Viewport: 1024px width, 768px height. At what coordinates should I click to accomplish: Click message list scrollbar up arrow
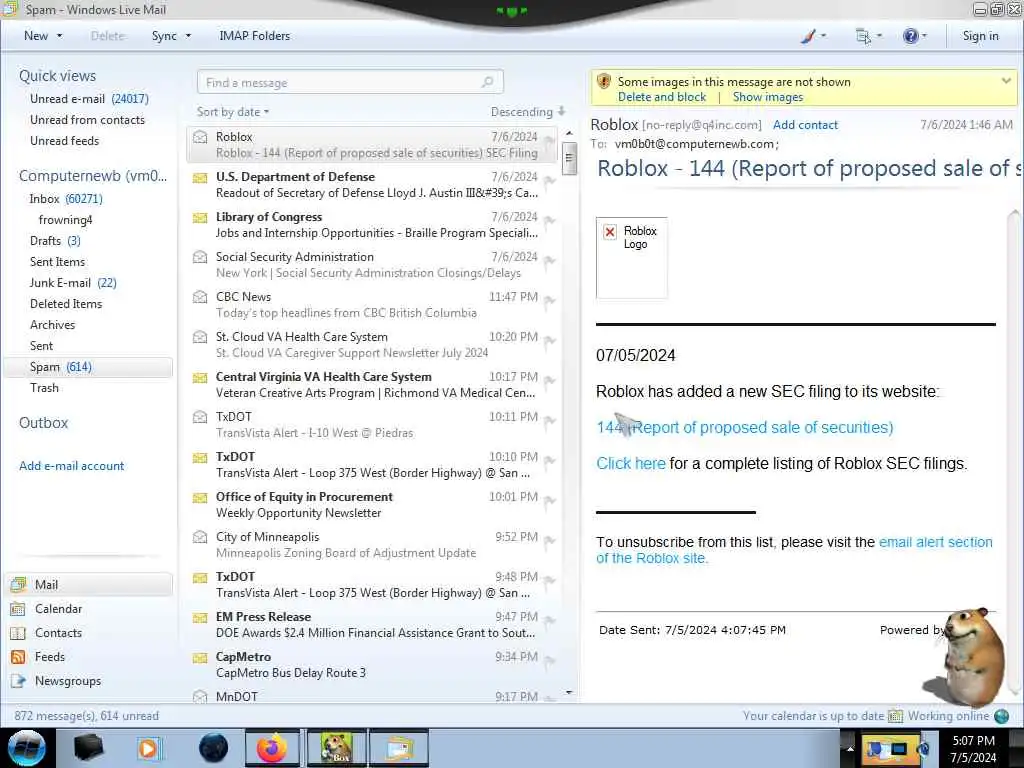coord(569,133)
